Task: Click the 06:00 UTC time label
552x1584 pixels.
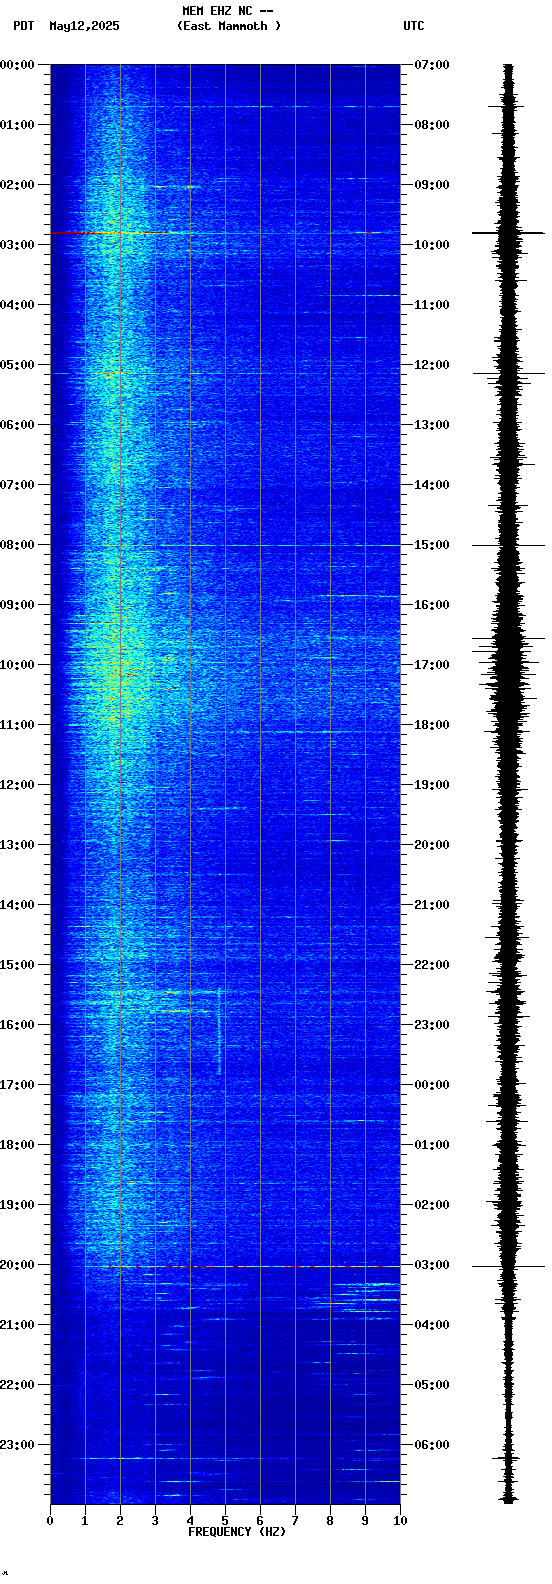Action: [432, 1445]
